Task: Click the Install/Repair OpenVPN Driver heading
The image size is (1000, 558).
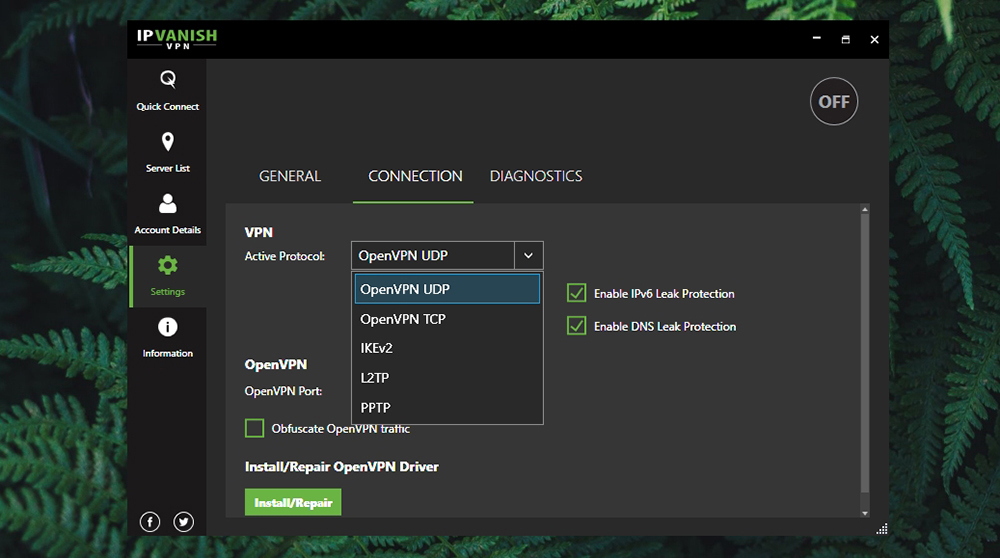Action: [342, 467]
